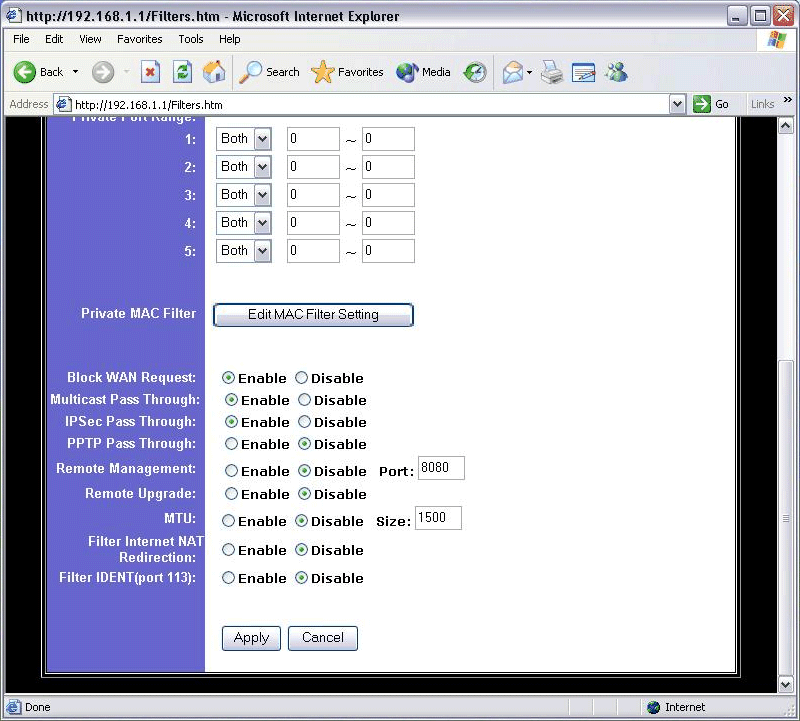This screenshot has width=800, height=721.
Task: Click the Remote Management Port field
Action: [x=441, y=468]
